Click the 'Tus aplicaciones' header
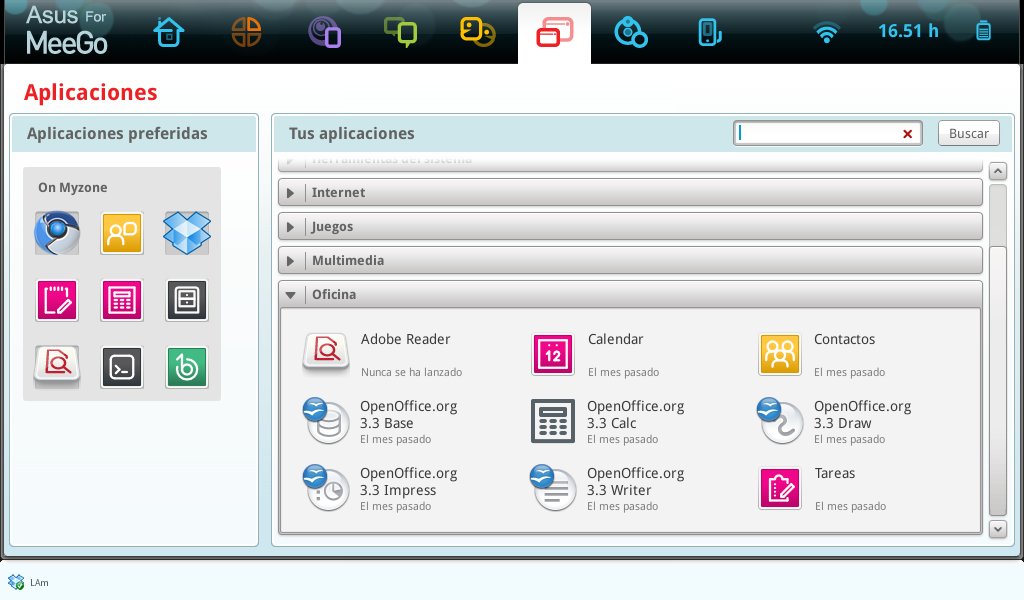 point(351,133)
